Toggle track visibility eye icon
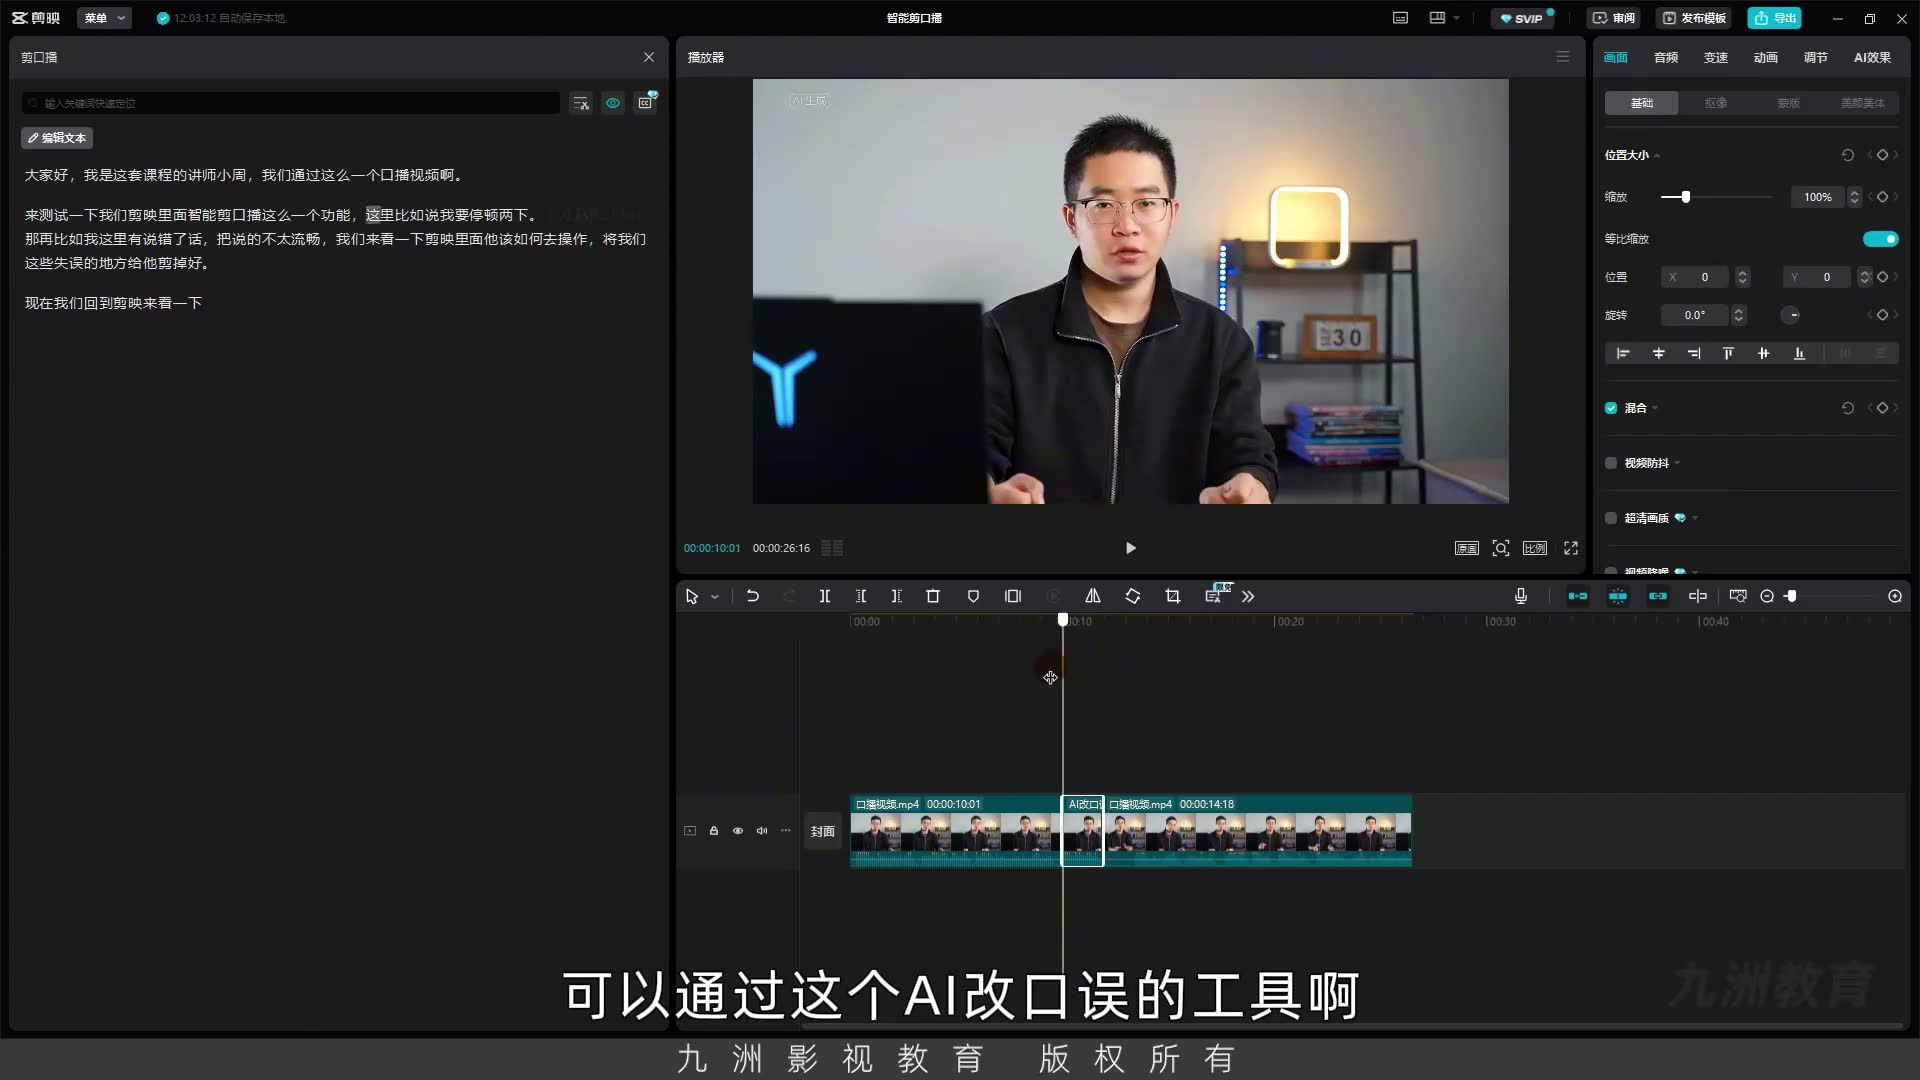The height and width of the screenshot is (1080, 1920). (738, 831)
